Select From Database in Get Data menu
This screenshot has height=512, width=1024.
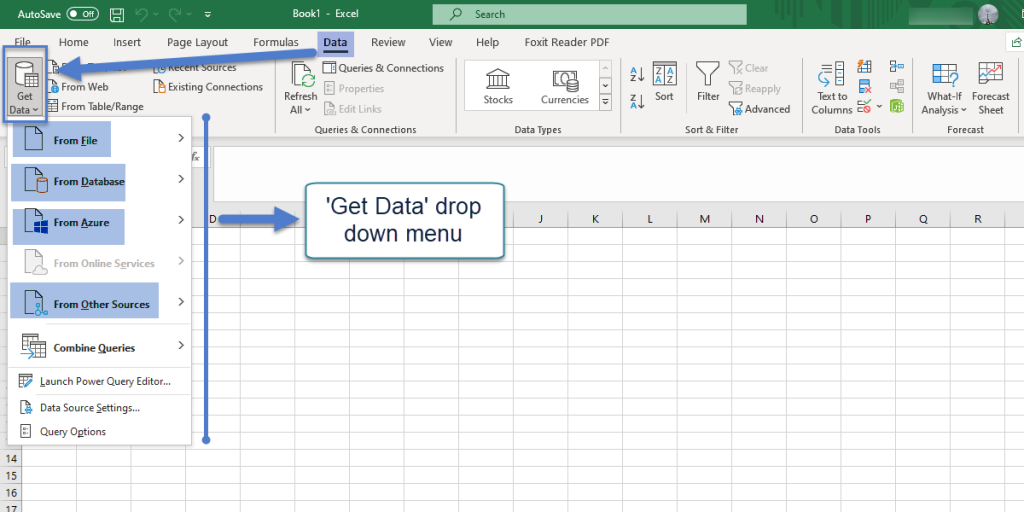[x=99, y=180]
